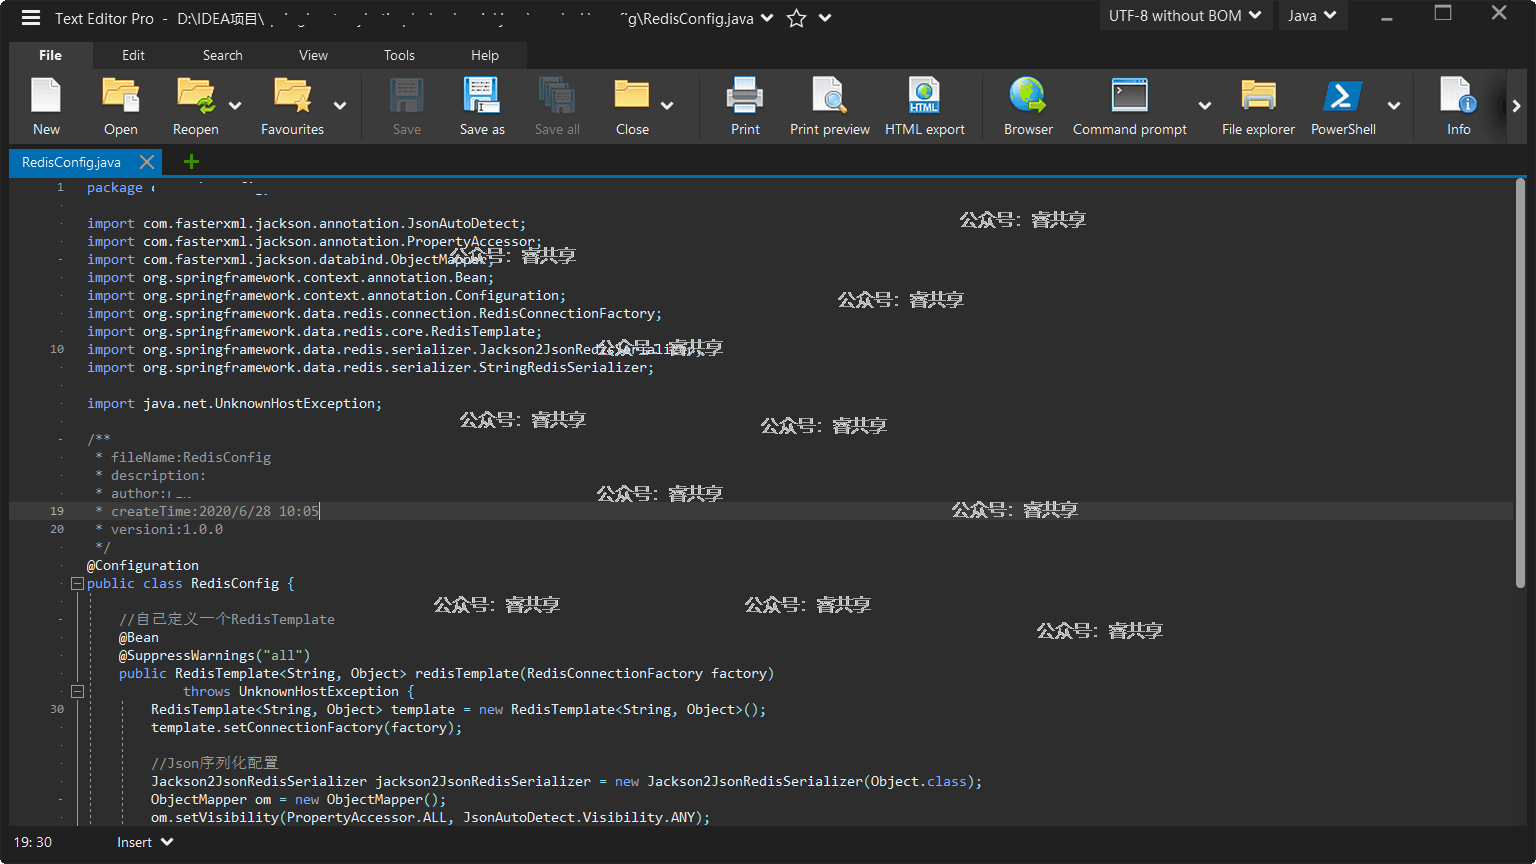1536x864 pixels.
Task: Close the RedisConfig.java document tab
Action: 147,162
